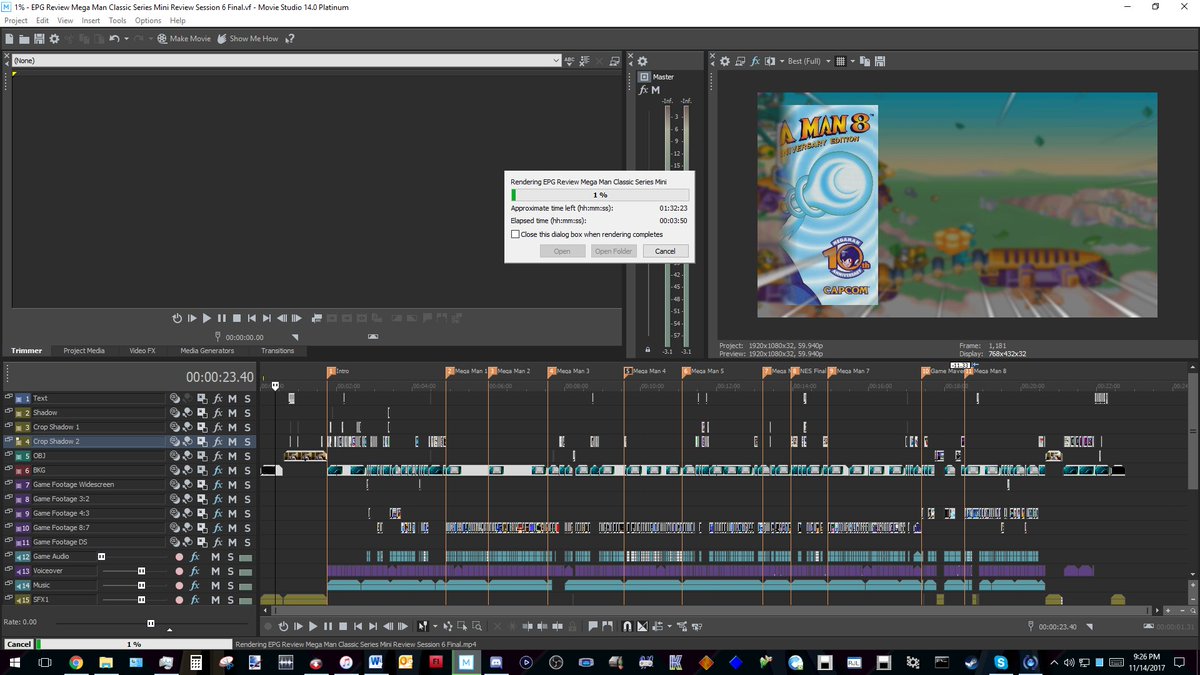The width and height of the screenshot is (1200, 675).
Task: Click the Open project folder icon
Action: point(24,38)
